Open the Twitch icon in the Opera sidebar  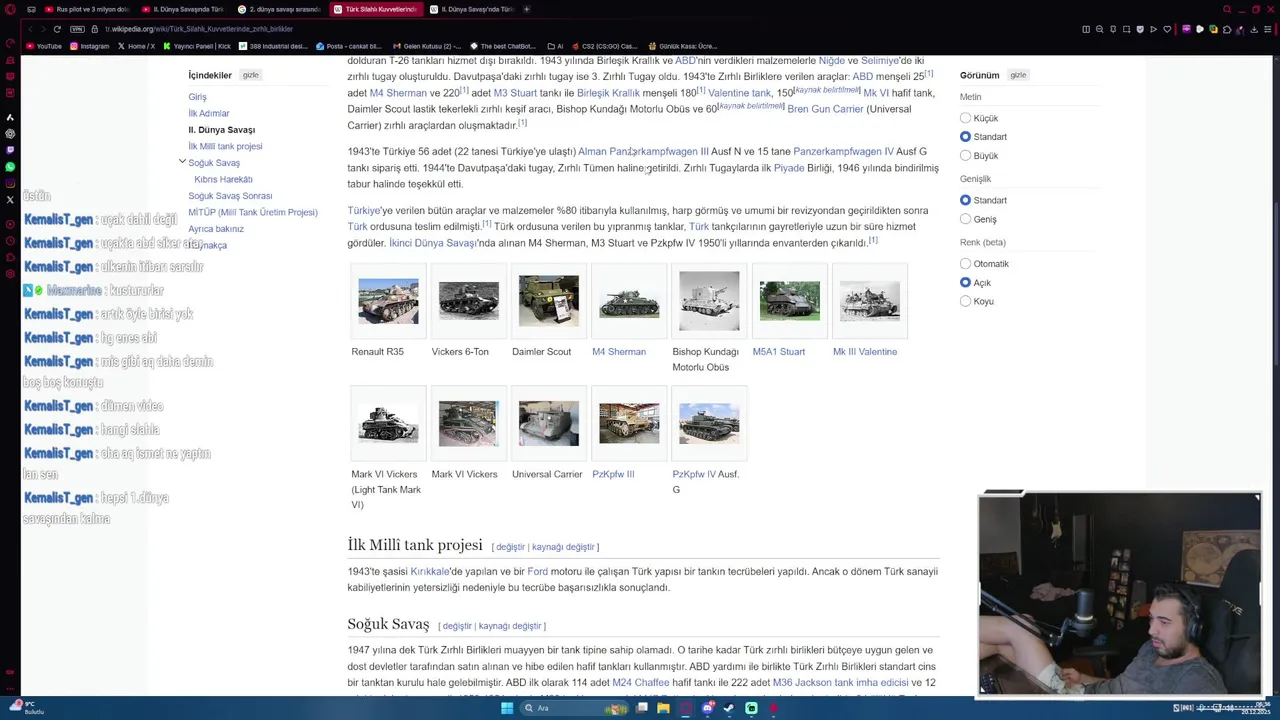(x=10, y=150)
